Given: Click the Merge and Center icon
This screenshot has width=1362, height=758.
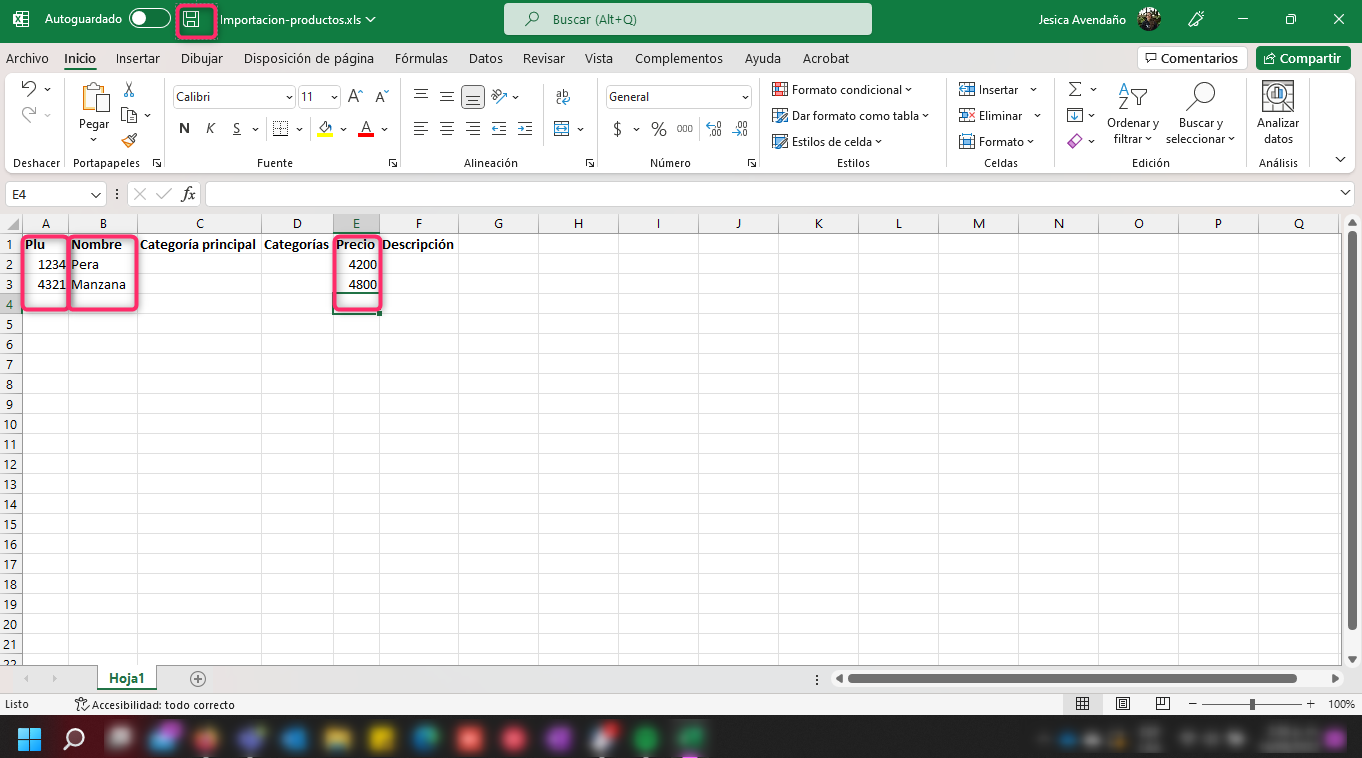Looking at the screenshot, I should click(x=562, y=129).
